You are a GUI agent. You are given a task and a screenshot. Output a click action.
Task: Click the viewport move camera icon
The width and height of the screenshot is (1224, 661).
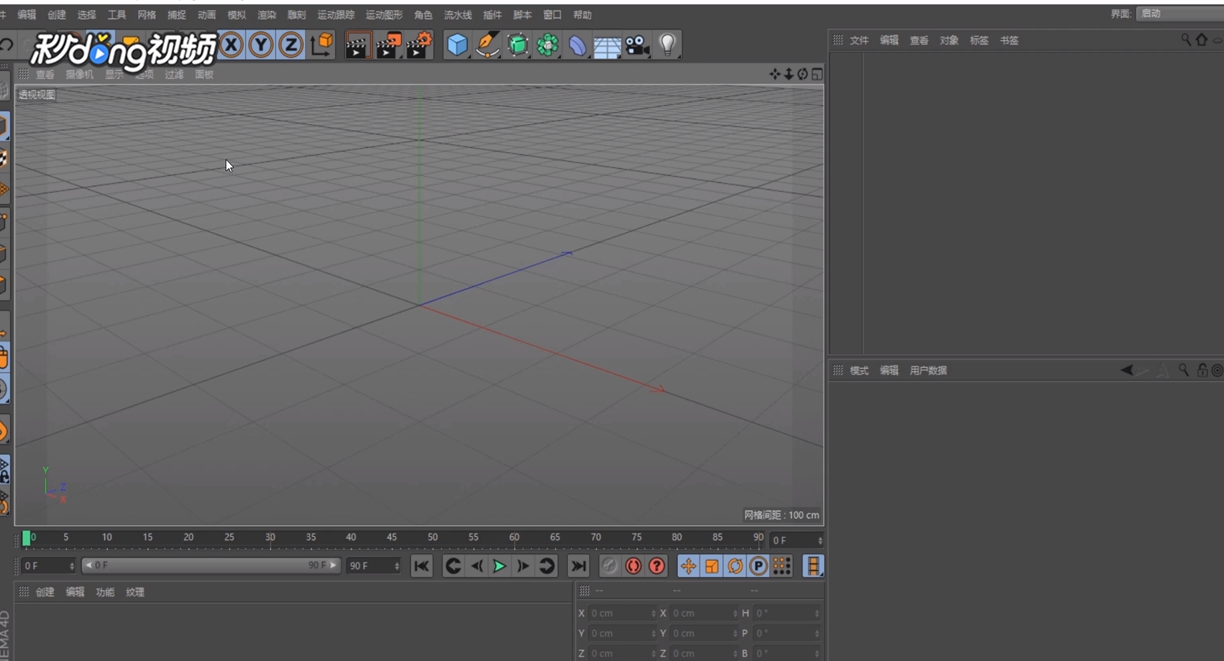tap(775, 74)
